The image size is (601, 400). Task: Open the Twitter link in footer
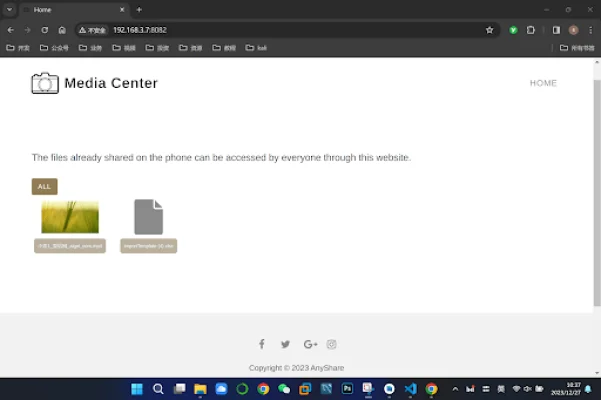pyautogui.click(x=285, y=344)
